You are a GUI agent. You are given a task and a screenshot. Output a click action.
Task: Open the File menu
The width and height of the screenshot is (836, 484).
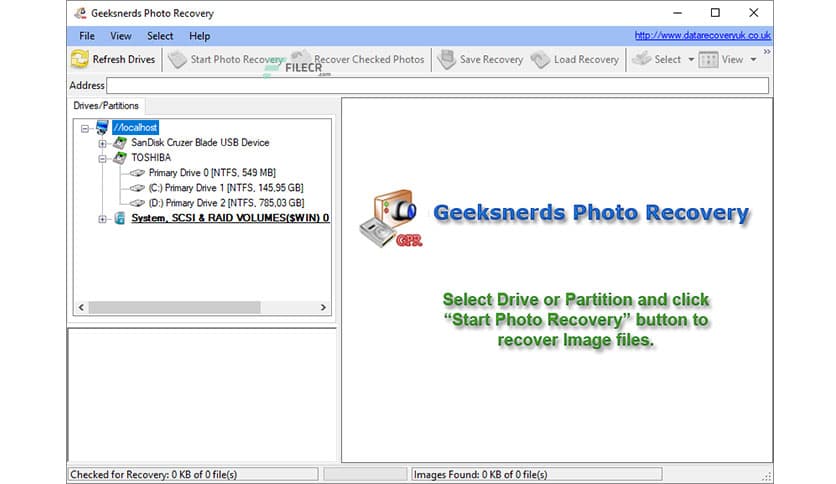coord(87,36)
